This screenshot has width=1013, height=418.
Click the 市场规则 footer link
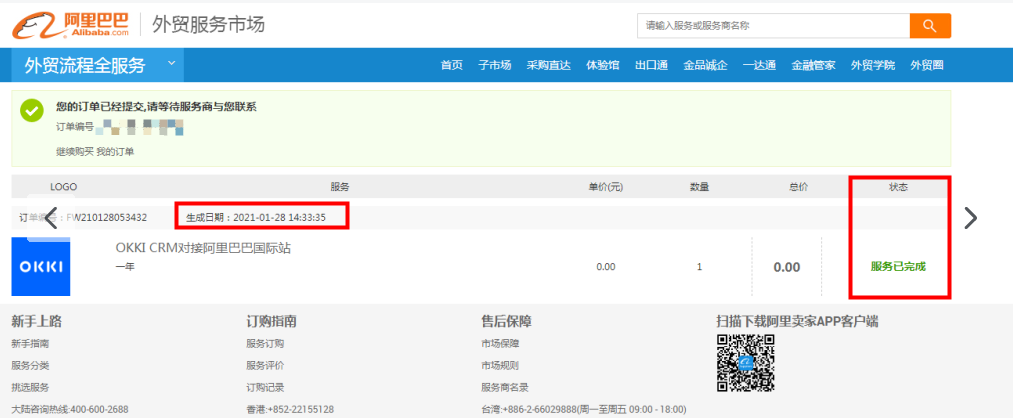[500, 366]
